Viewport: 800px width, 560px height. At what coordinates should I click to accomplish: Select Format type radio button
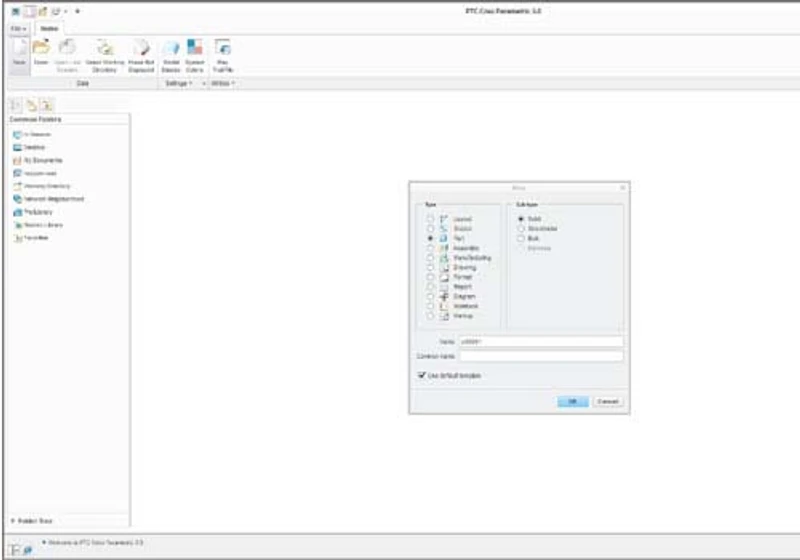(x=430, y=277)
